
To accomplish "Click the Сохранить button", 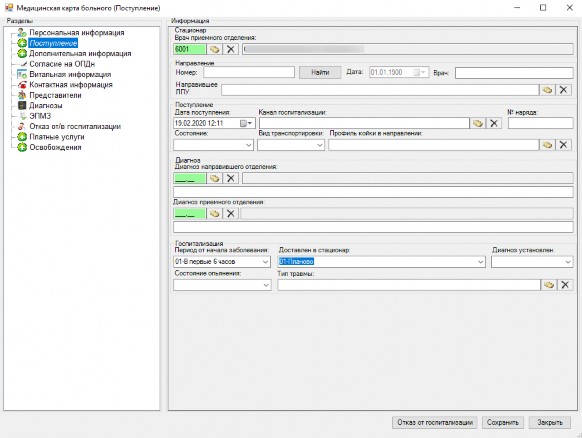I will [x=503, y=422].
